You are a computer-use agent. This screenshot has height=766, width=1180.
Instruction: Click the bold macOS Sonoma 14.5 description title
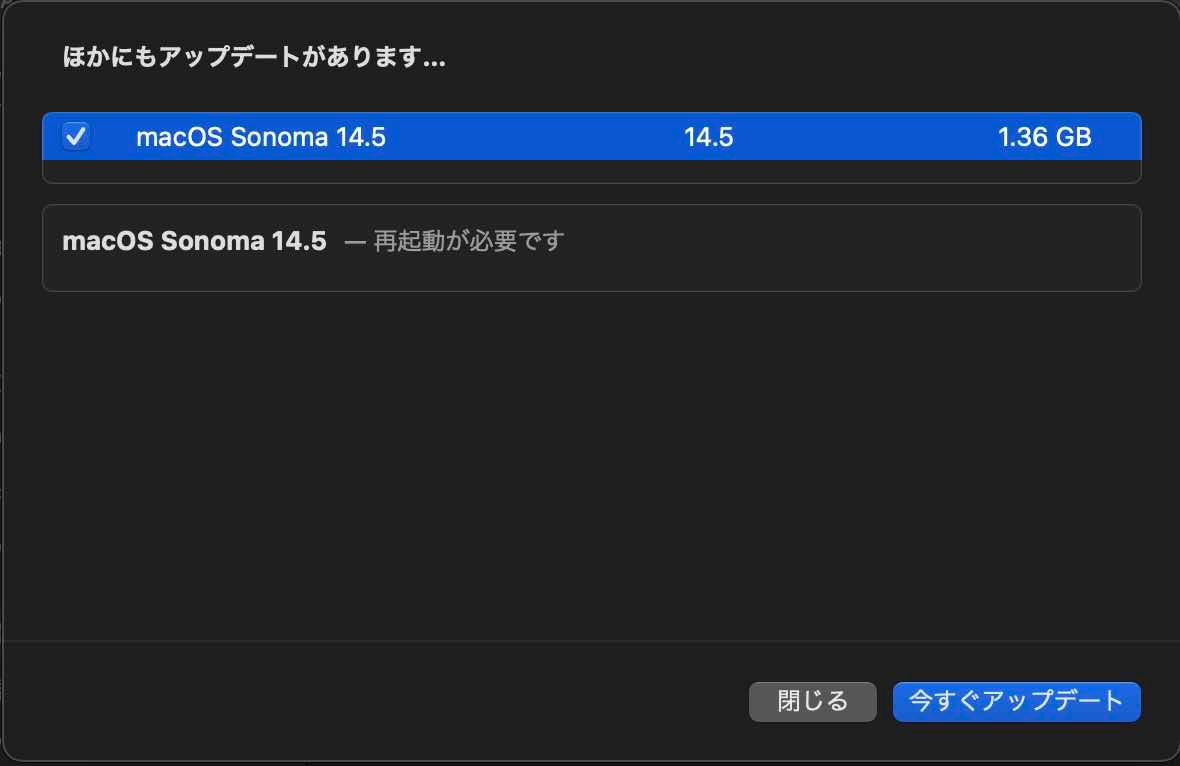click(x=194, y=241)
